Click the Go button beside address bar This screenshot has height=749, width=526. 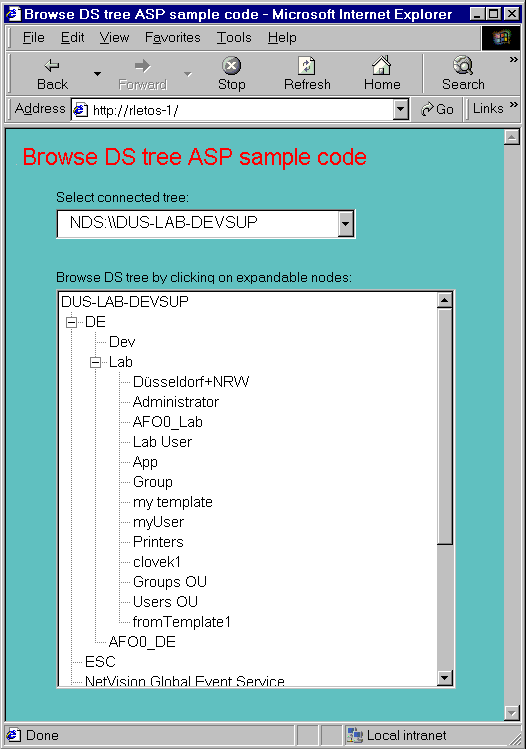(437, 109)
